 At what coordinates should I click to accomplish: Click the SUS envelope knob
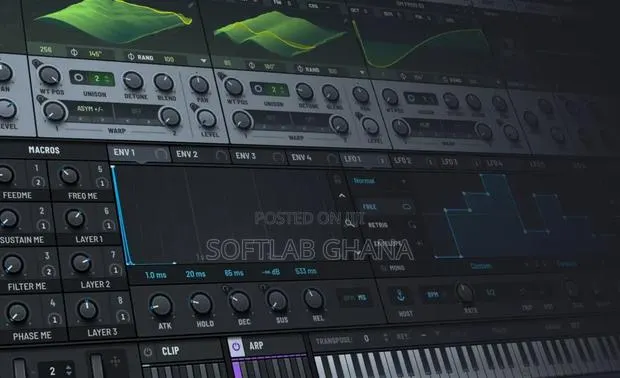coord(277,301)
